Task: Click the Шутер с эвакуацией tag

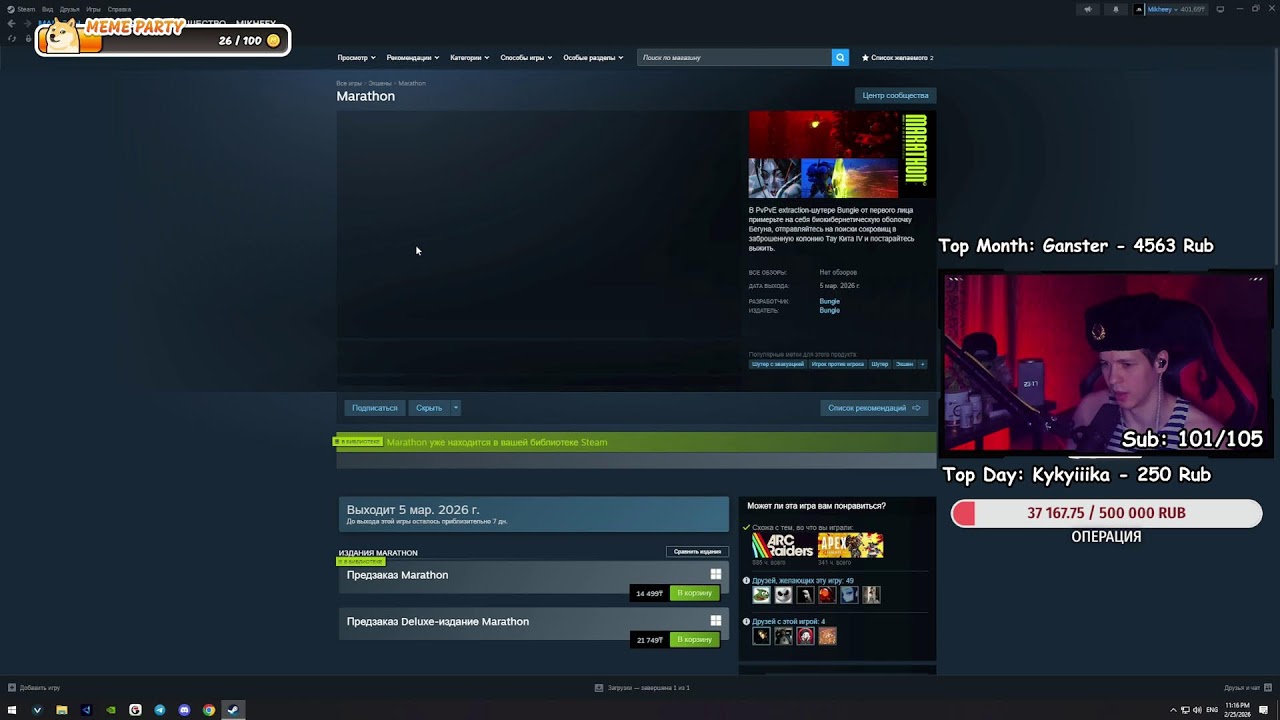Action: (x=778, y=364)
